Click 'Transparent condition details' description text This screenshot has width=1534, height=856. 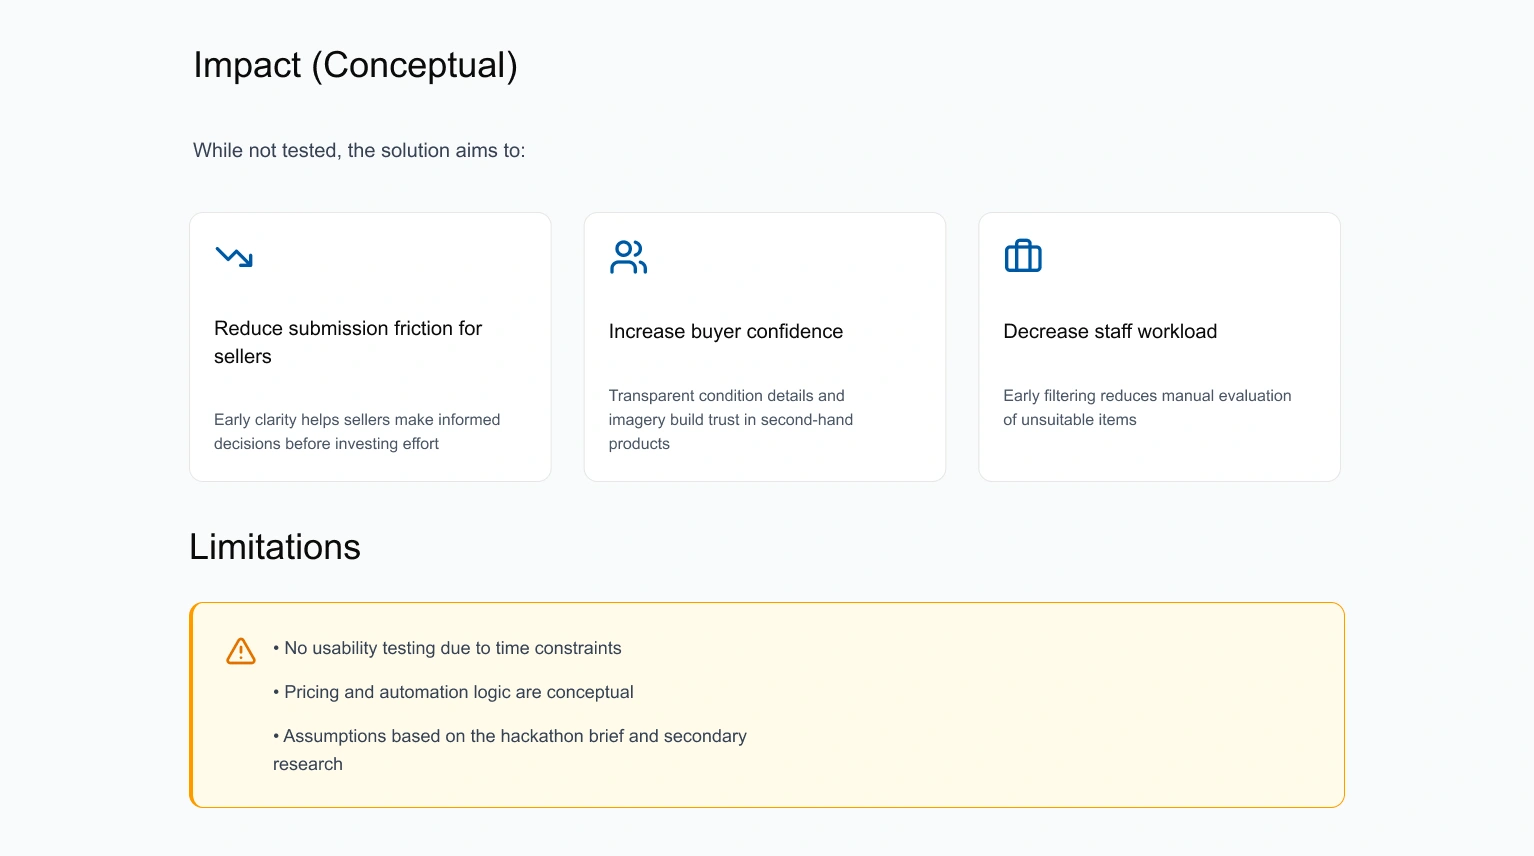731,419
